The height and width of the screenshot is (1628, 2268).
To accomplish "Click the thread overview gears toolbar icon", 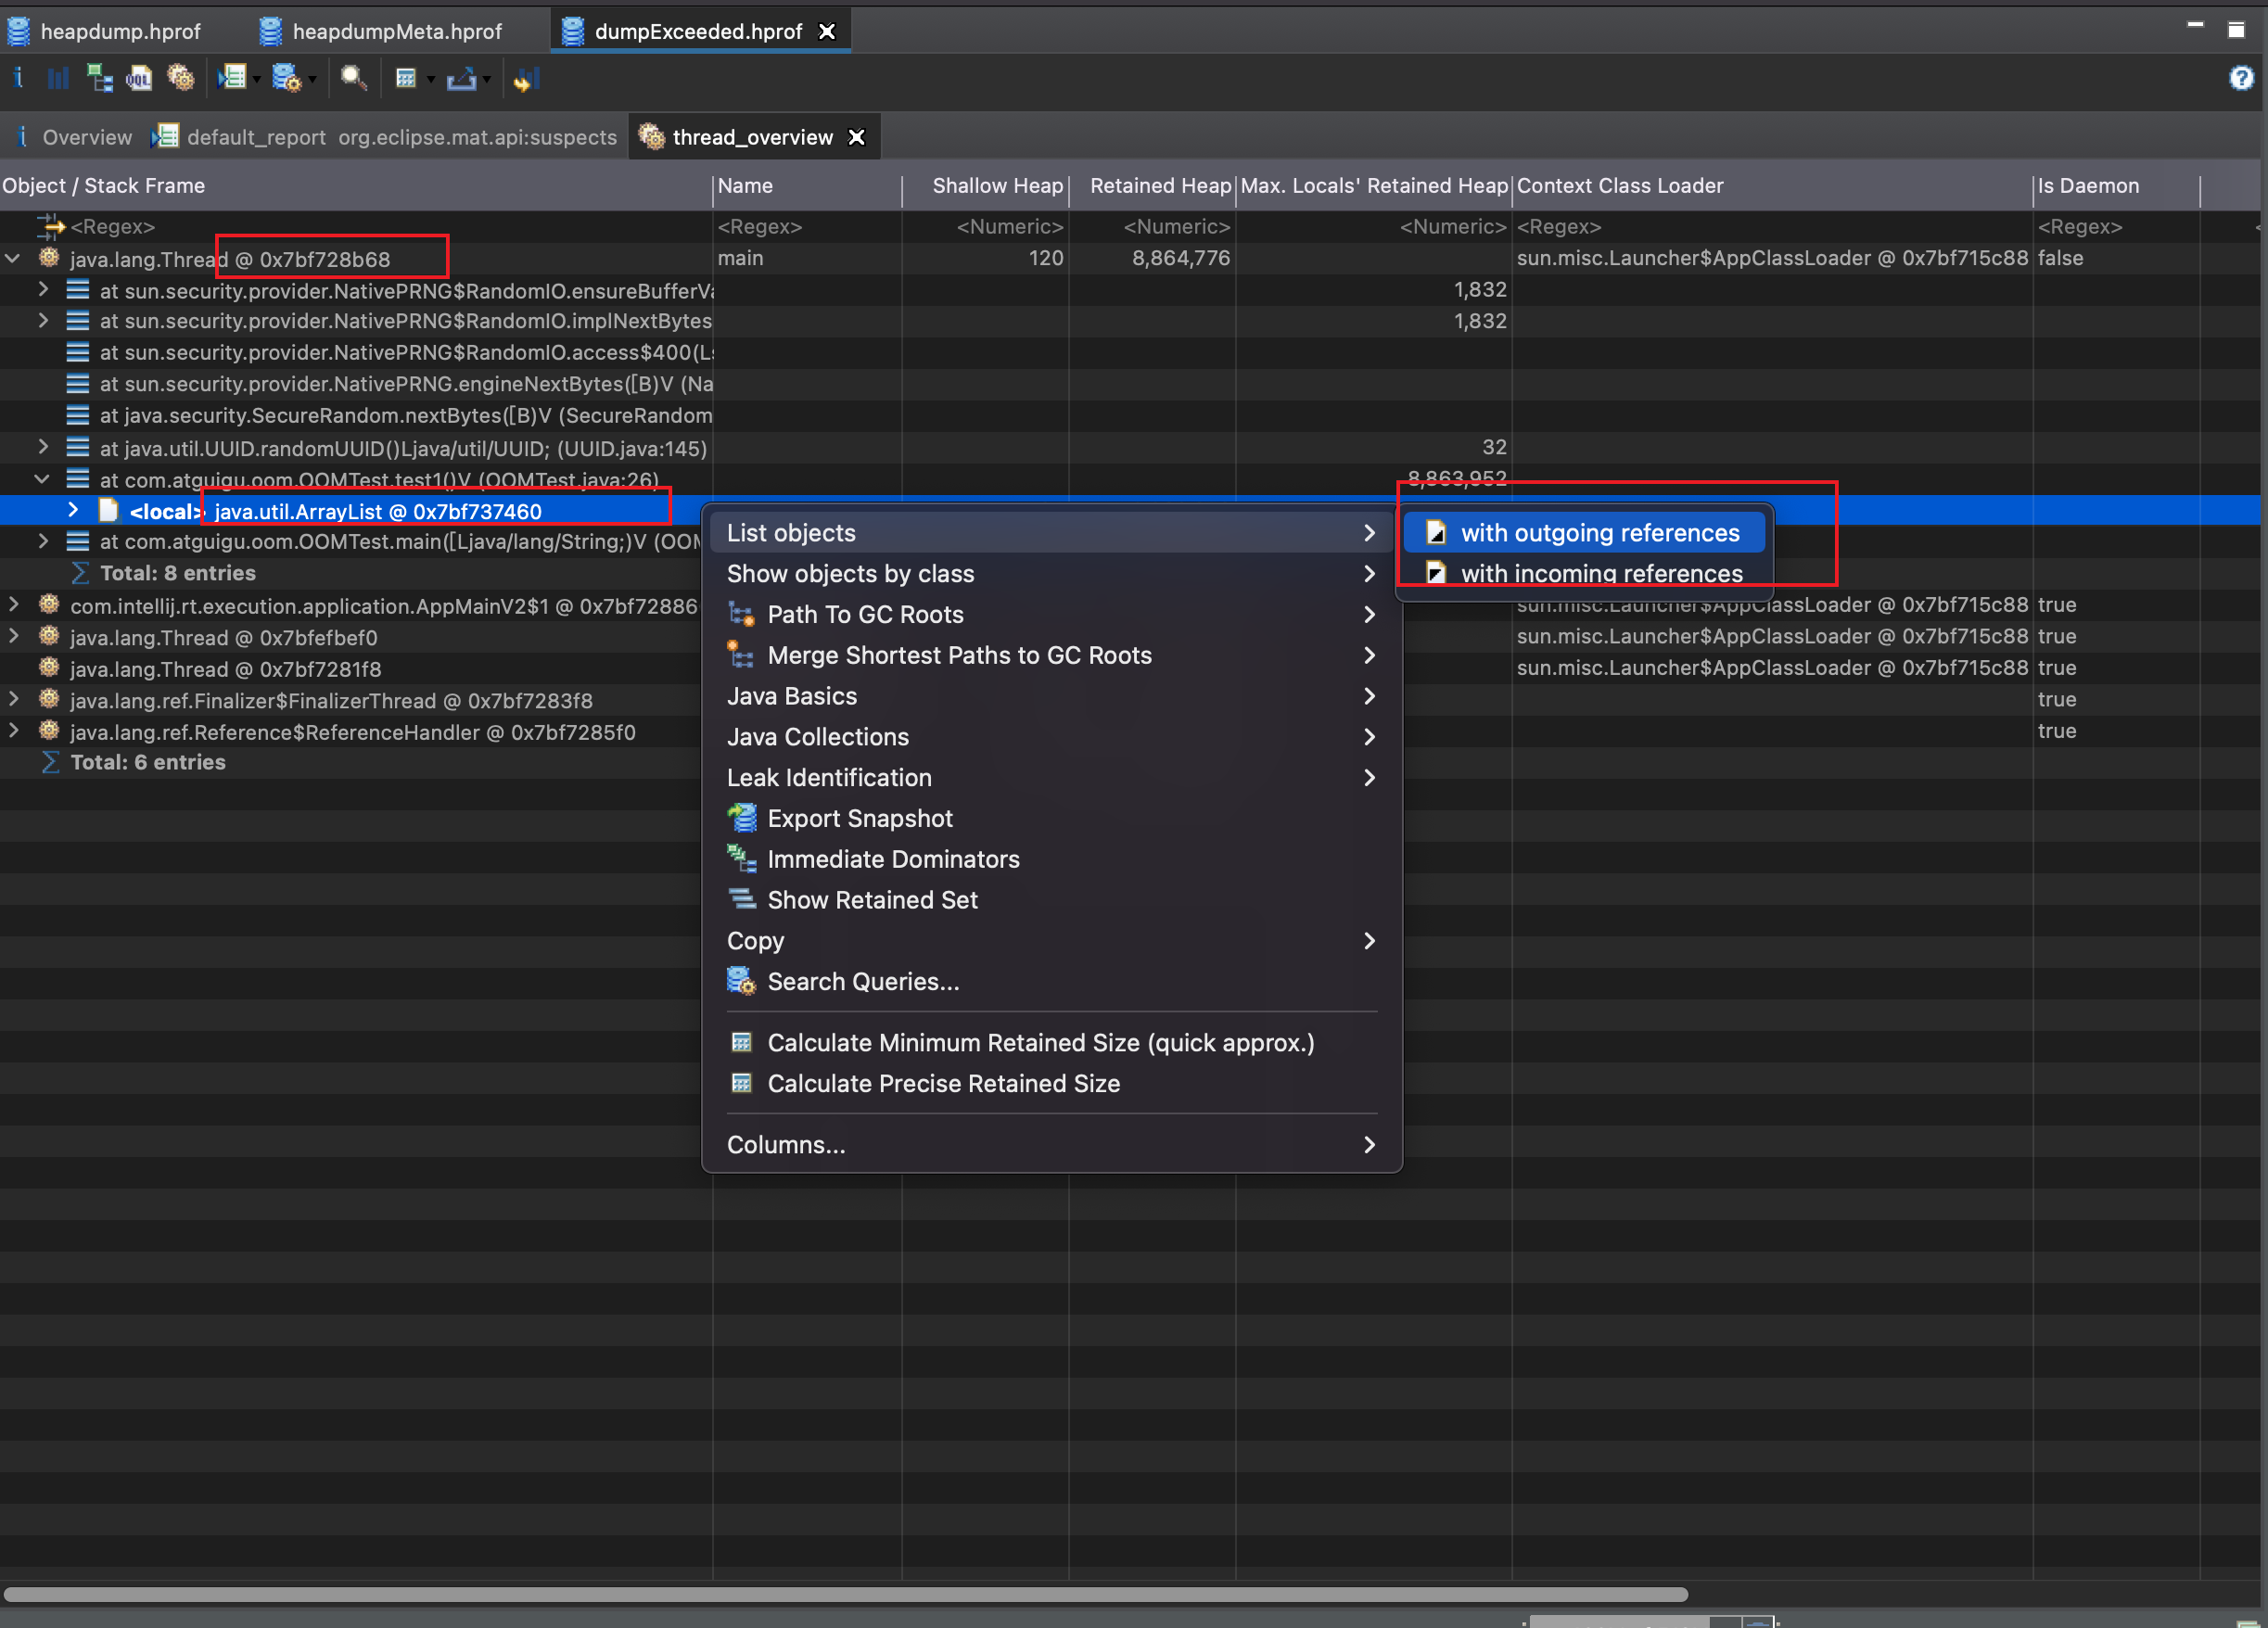I will (181, 78).
